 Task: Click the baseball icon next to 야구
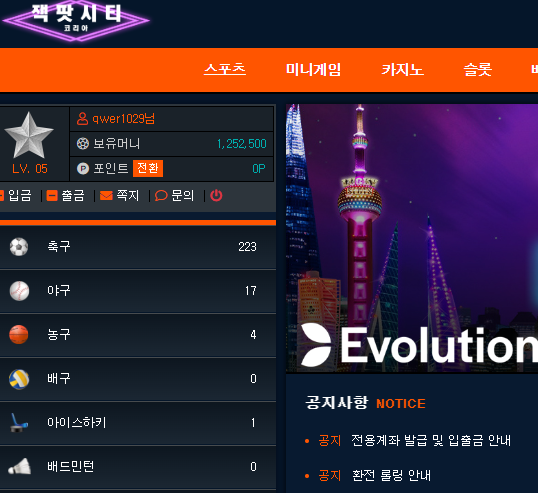pos(19,291)
